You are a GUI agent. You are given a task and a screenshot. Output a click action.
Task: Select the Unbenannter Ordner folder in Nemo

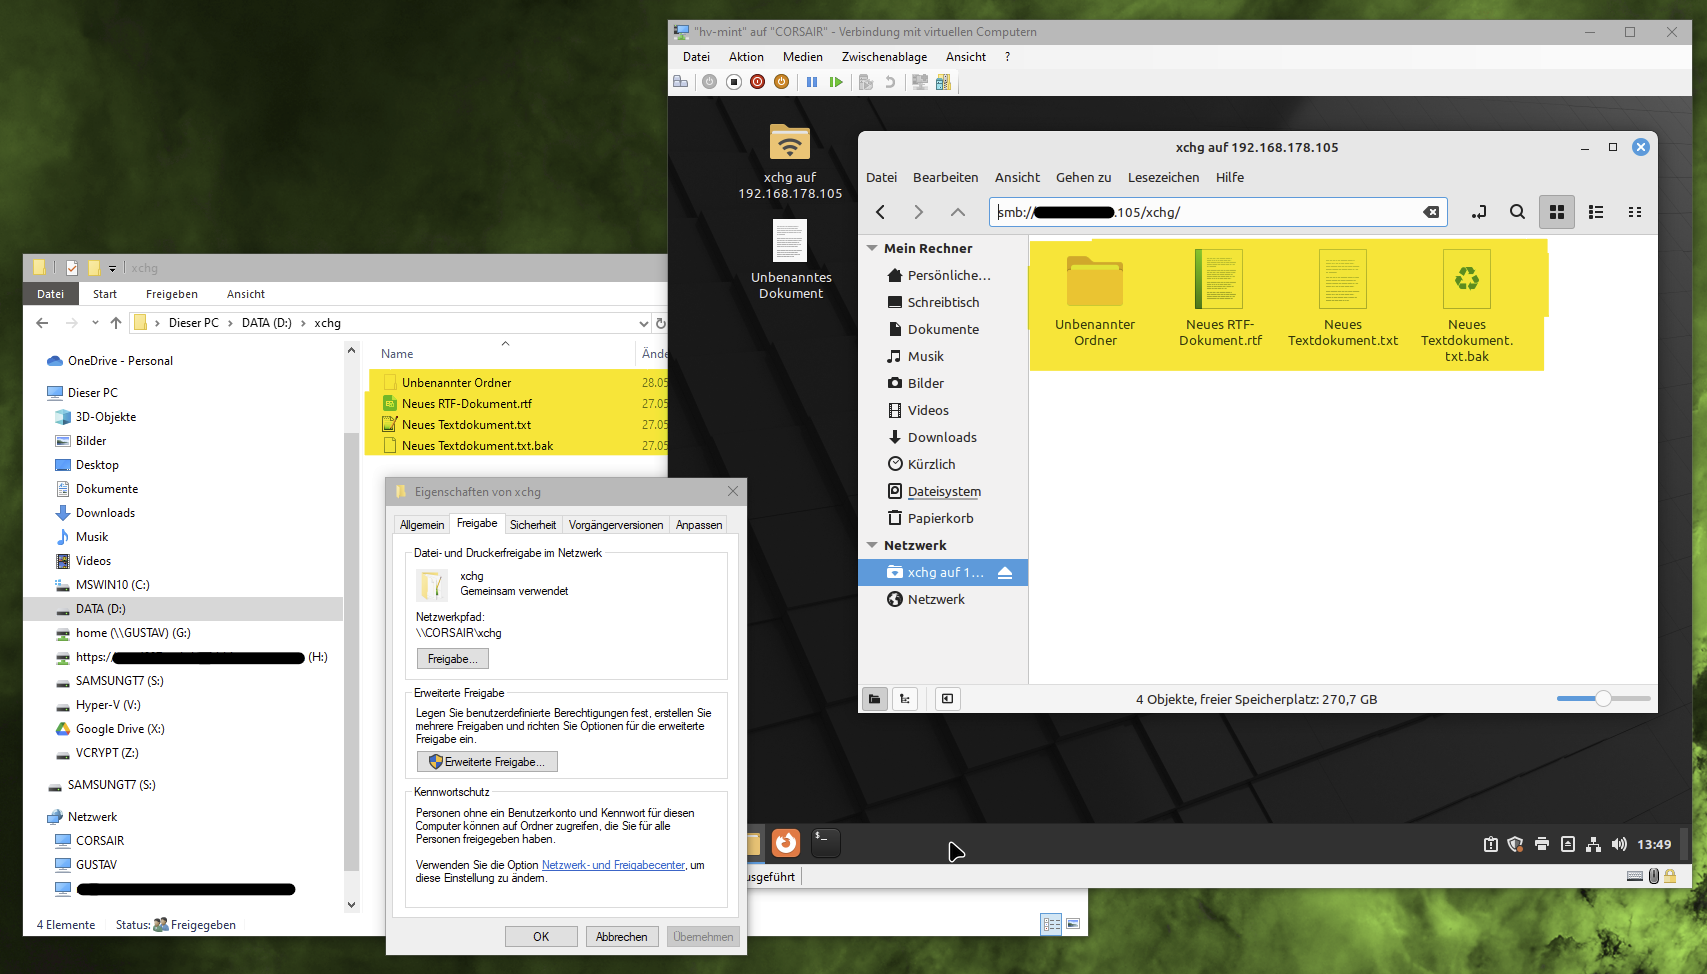point(1095,299)
